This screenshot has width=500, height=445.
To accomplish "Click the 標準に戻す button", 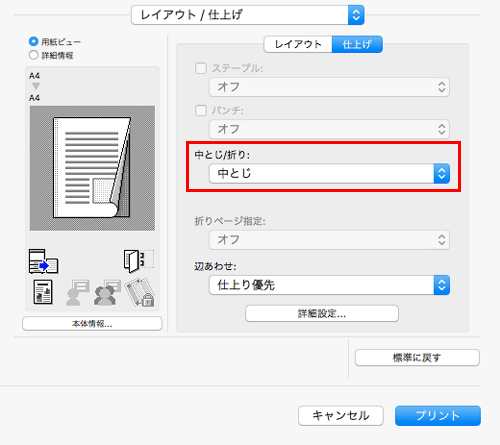I will click(417, 358).
